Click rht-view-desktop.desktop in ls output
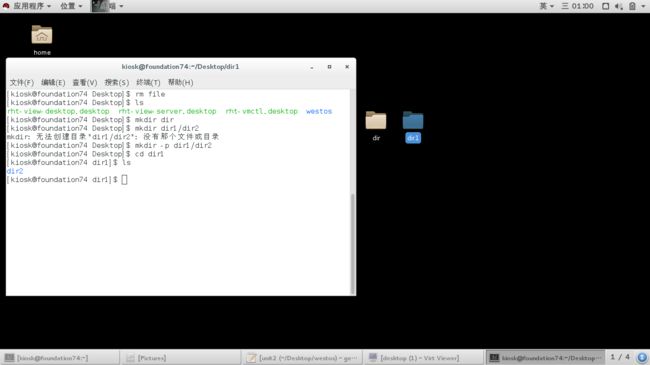 tap(58, 111)
